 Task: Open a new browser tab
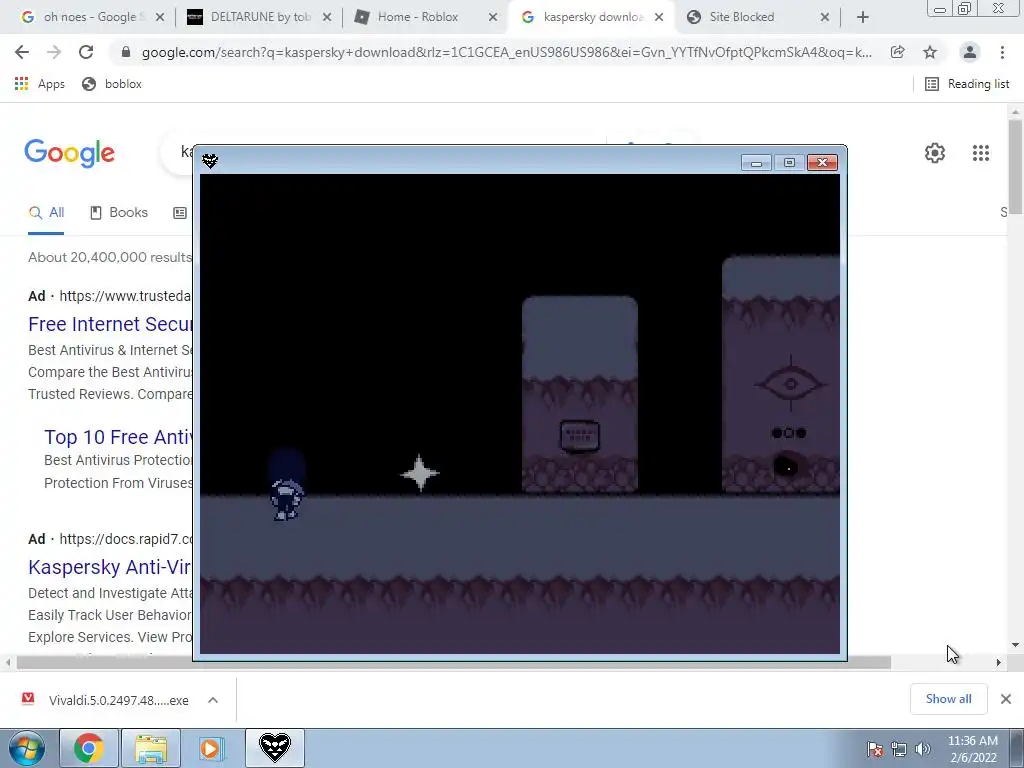863,17
